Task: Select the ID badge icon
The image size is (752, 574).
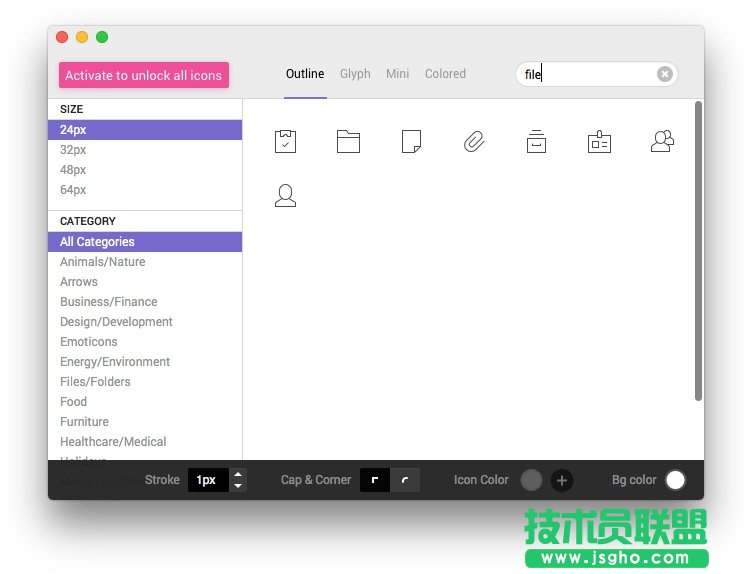Action: click(x=599, y=142)
